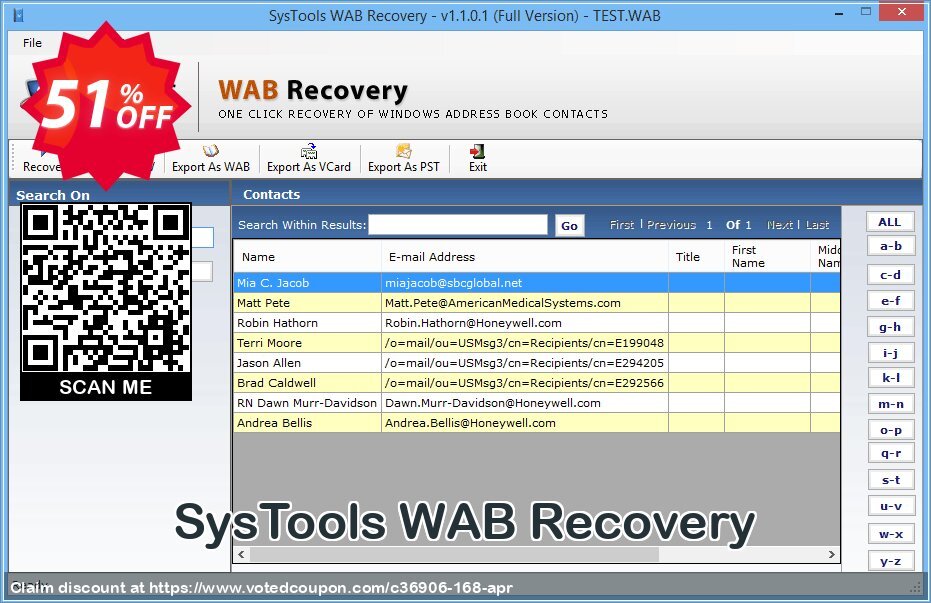This screenshot has width=931, height=603.
Task: Minimize the WAB Recovery window
Action: coord(838,13)
